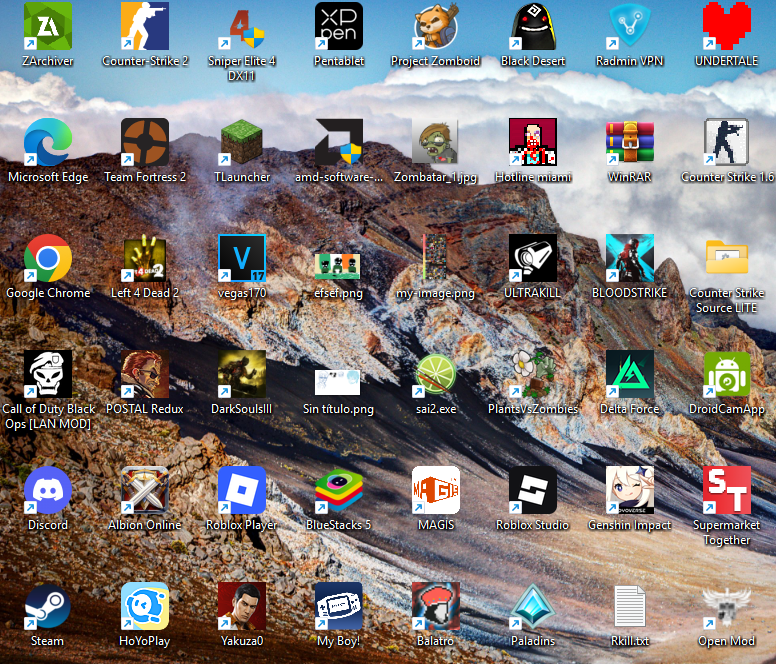776x664 pixels.
Task: Click the Yakuza0 shortcut
Action: tap(242, 606)
